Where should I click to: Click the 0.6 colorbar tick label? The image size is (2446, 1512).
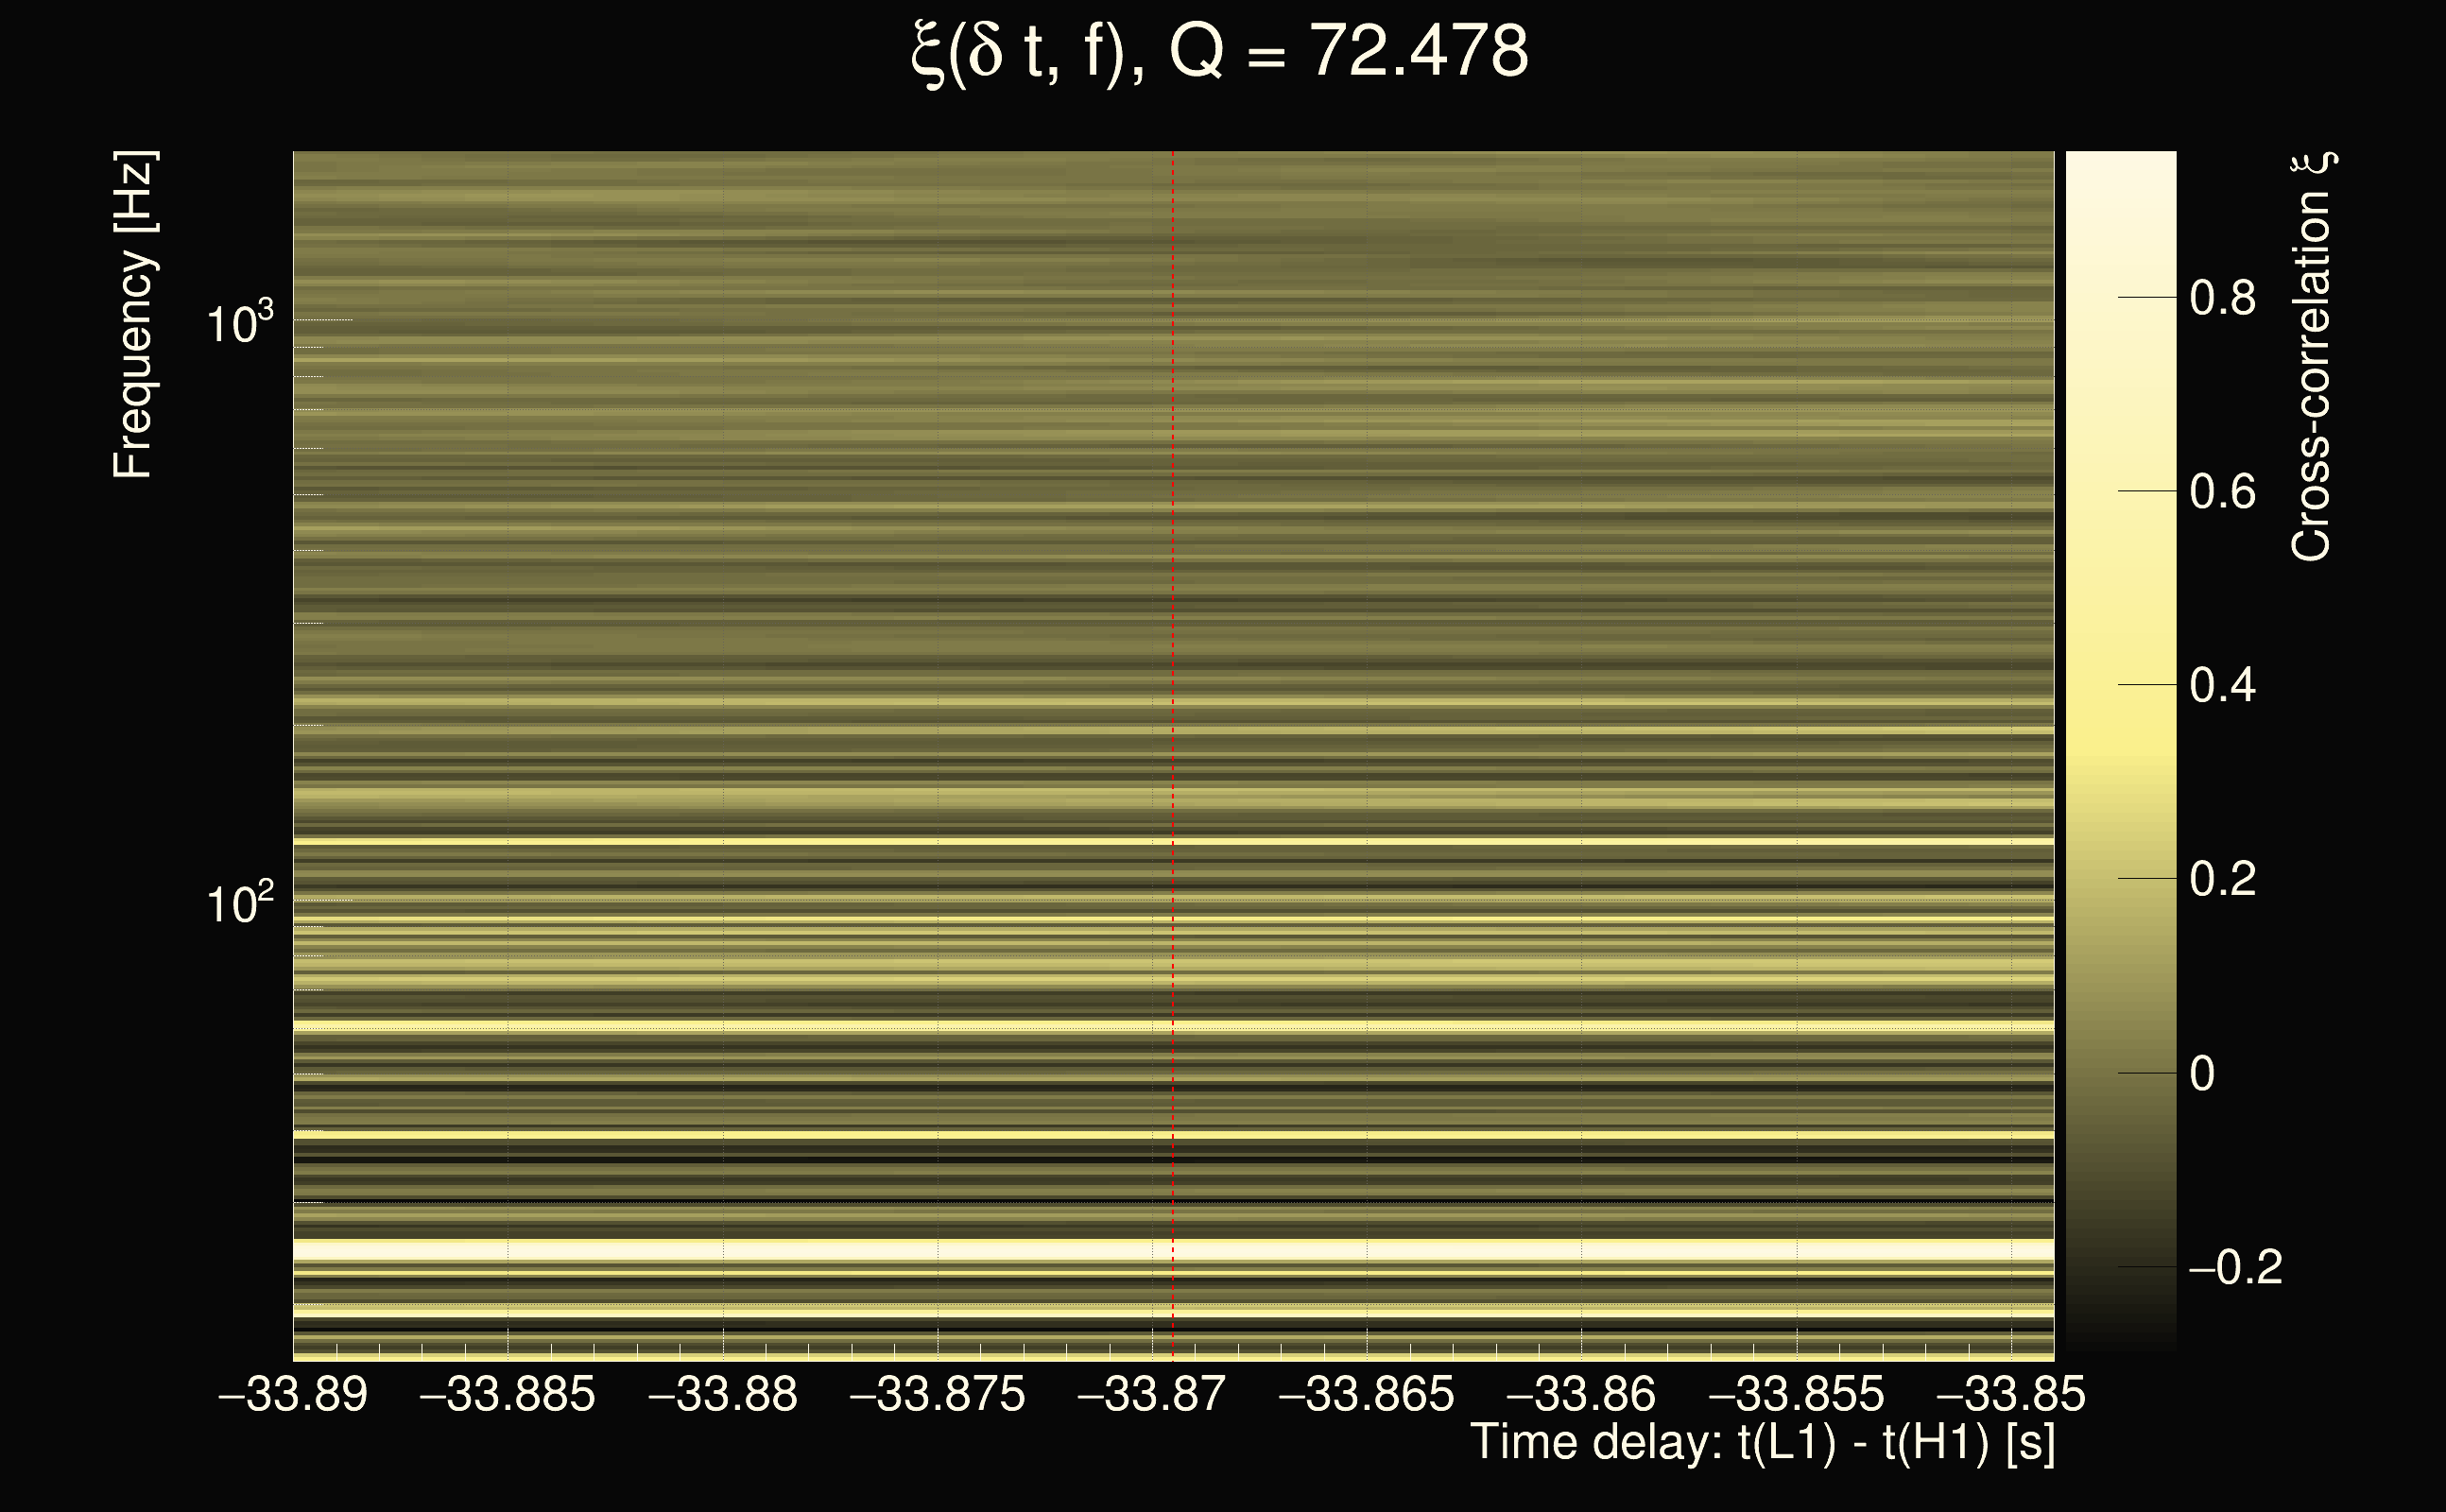point(2222,493)
